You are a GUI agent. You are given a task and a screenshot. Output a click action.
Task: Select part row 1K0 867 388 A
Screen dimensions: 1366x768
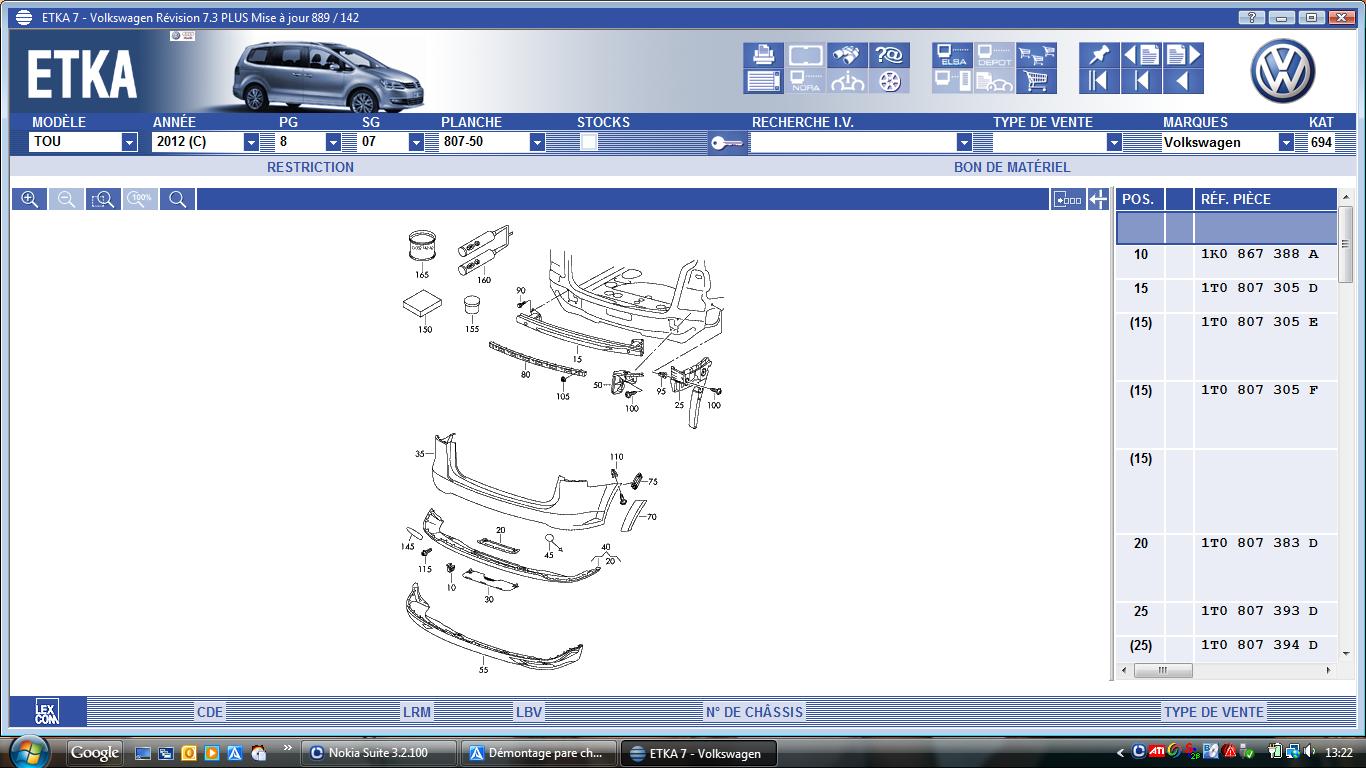pyautogui.click(x=1259, y=254)
